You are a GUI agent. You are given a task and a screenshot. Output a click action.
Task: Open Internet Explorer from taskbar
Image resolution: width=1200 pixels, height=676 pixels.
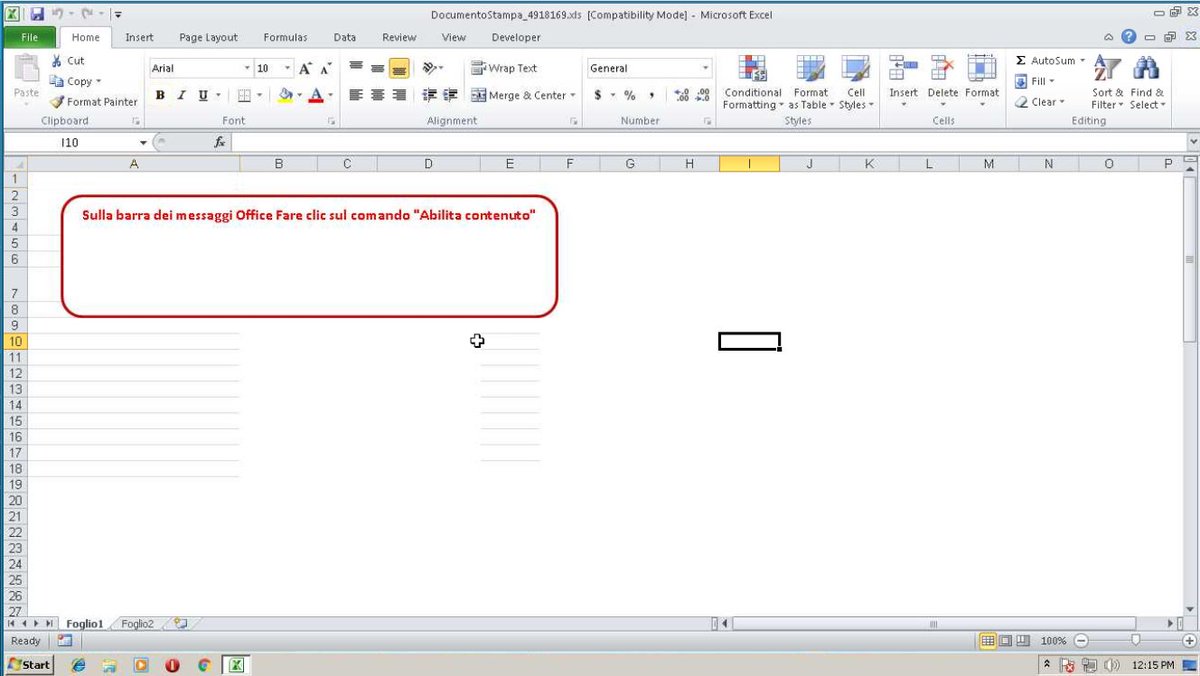coord(78,665)
